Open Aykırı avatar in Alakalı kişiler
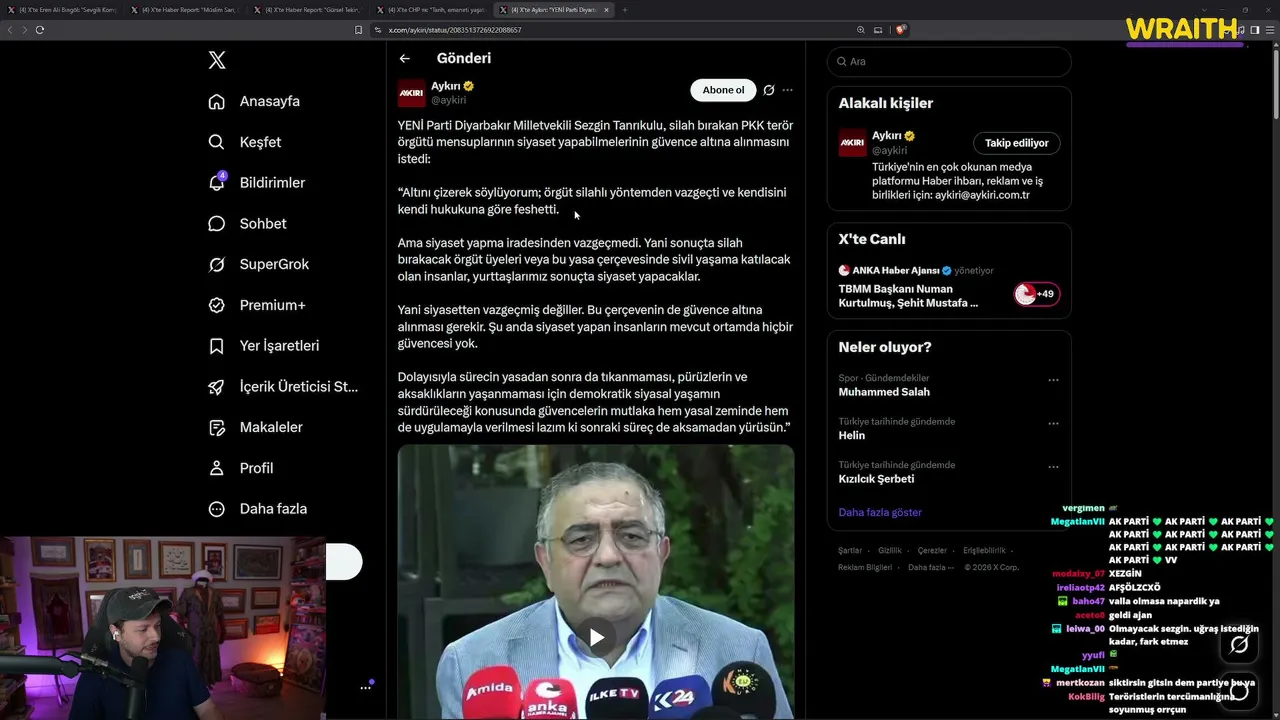The height and width of the screenshot is (720, 1280). coord(853,143)
